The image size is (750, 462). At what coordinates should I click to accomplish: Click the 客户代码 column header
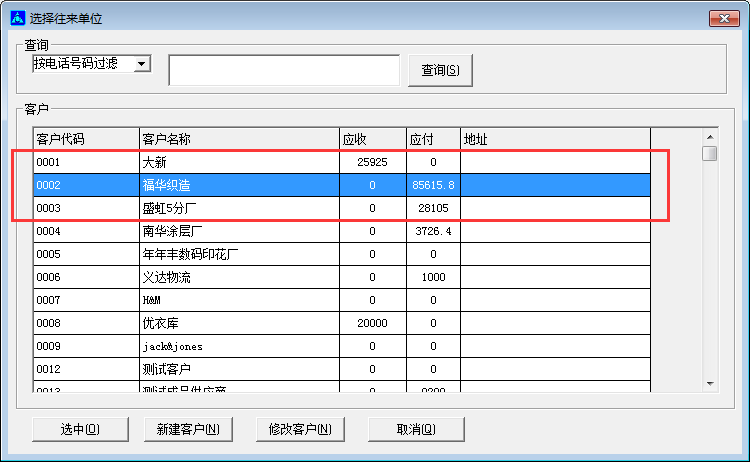(86, 139)
